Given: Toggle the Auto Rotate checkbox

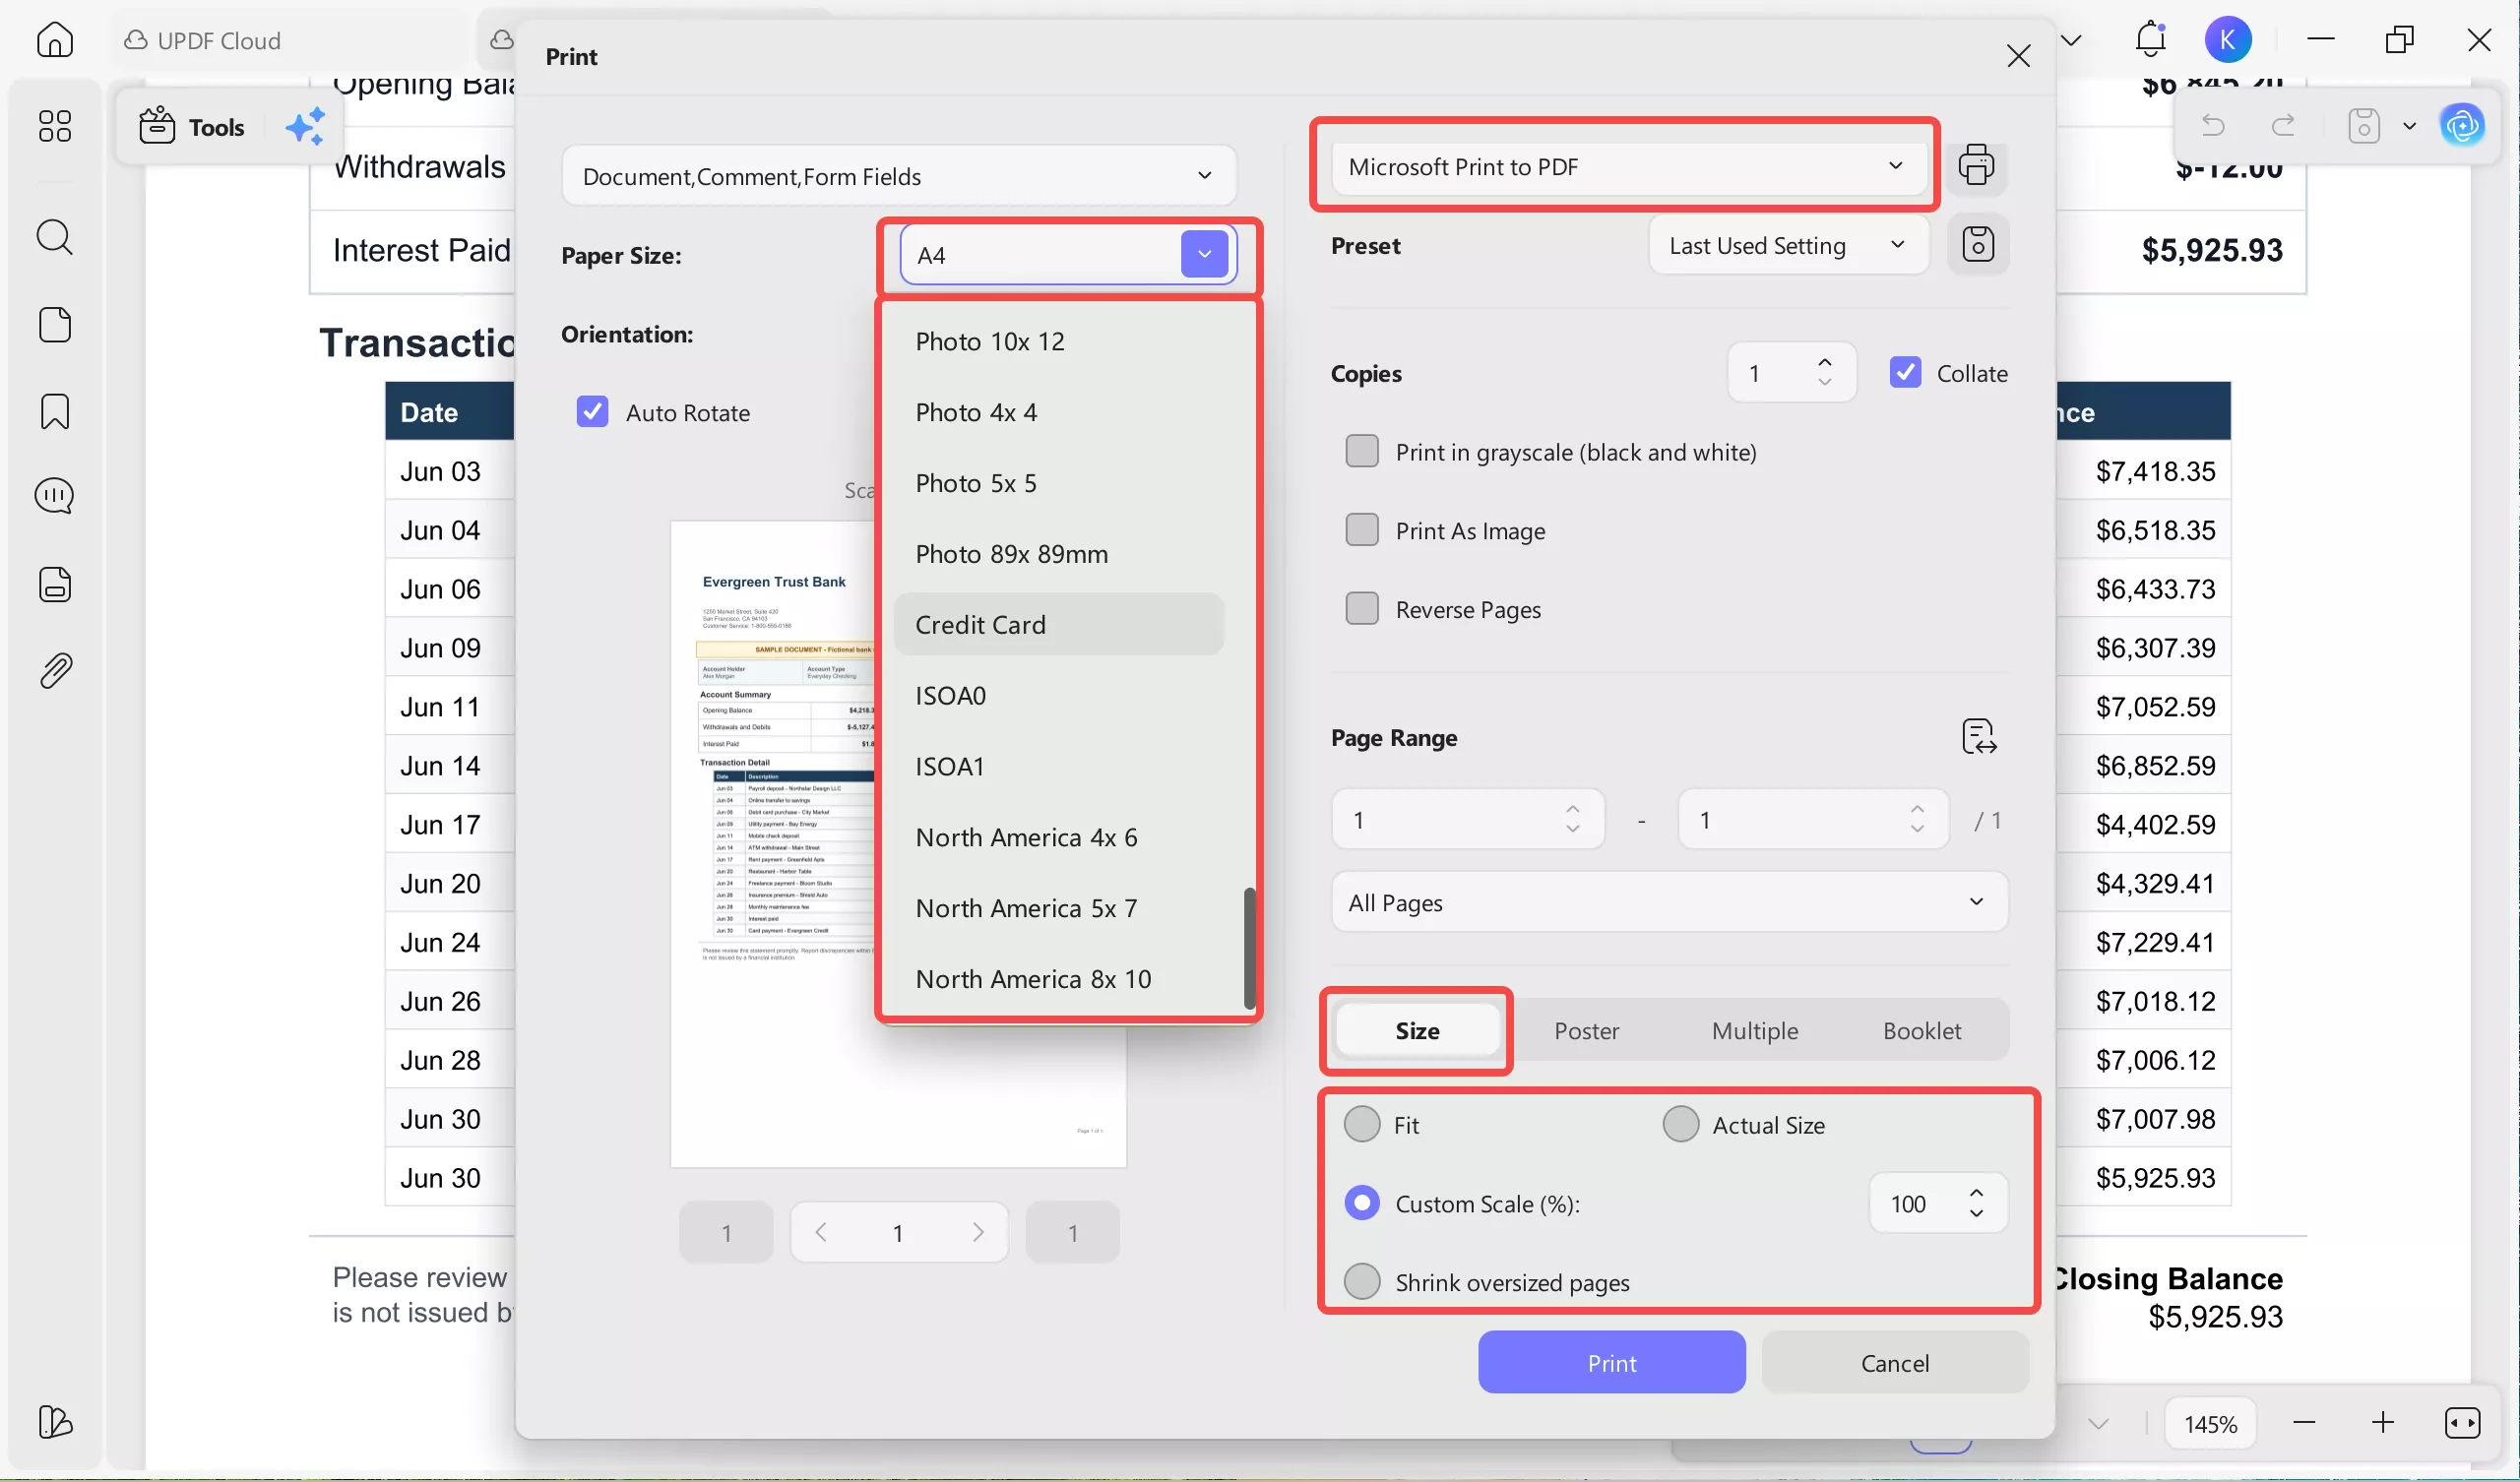Looking at the screenshot, I should point(592,412).
